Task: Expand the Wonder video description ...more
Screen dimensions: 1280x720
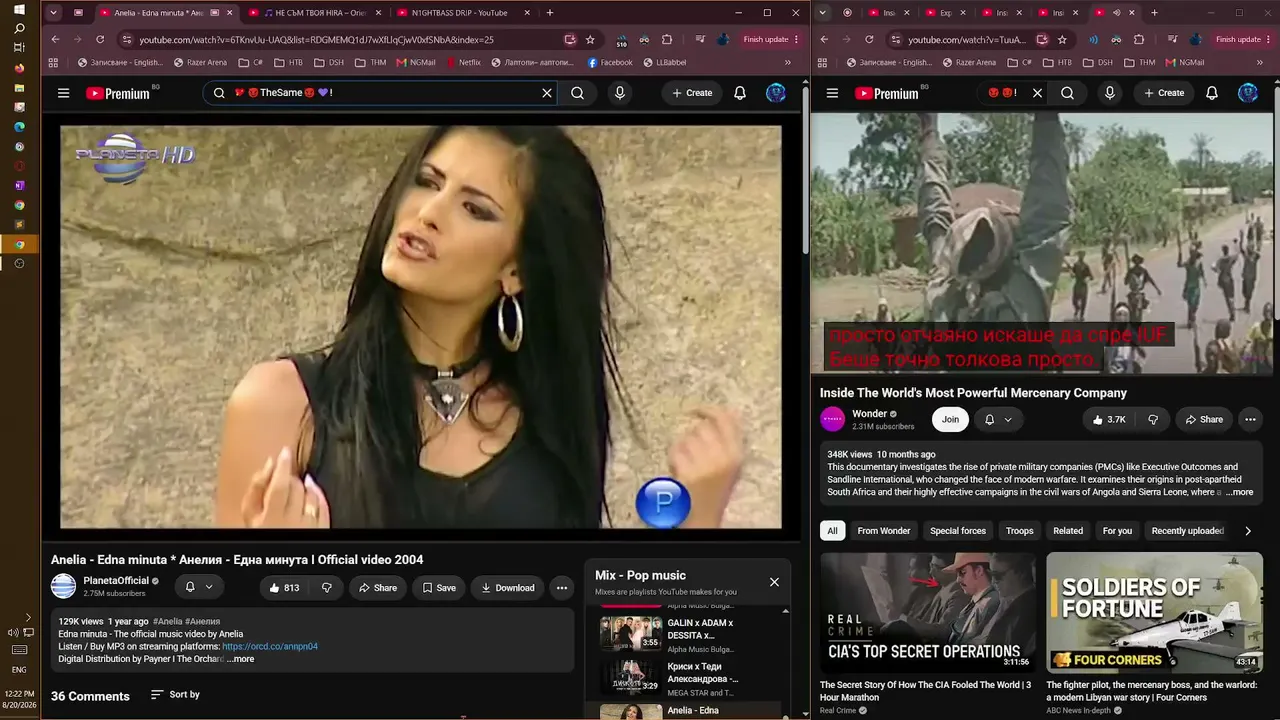Action: click(1238, 492)
